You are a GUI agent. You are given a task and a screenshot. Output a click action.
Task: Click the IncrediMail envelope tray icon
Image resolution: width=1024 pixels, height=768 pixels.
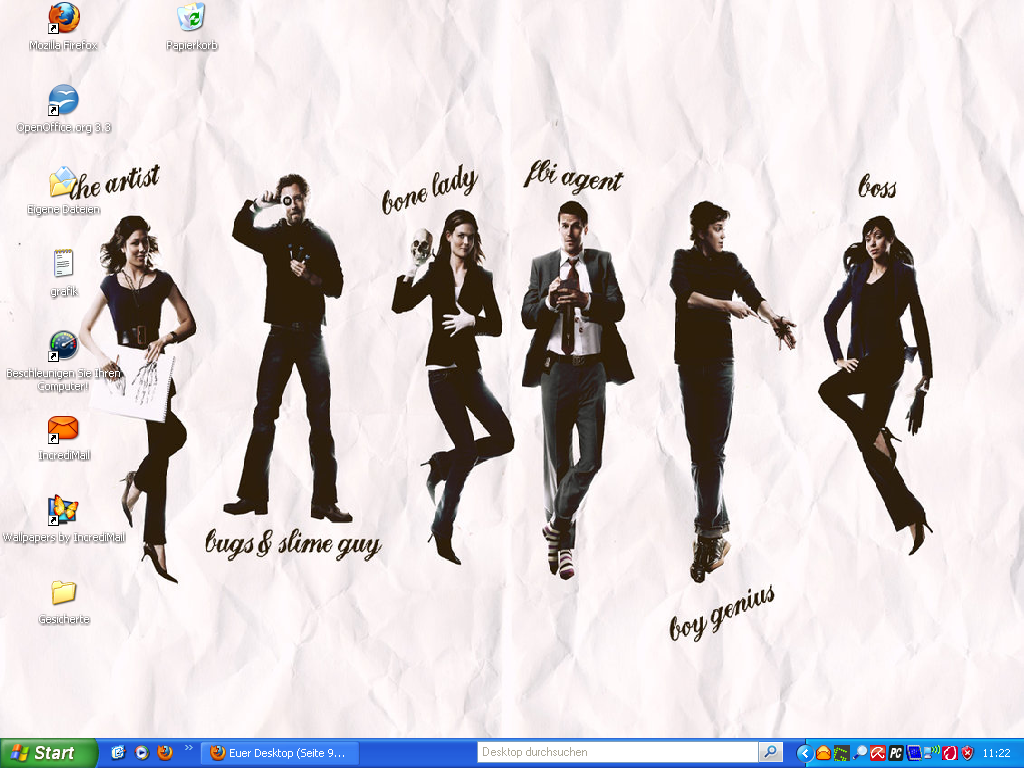point(824,753)
